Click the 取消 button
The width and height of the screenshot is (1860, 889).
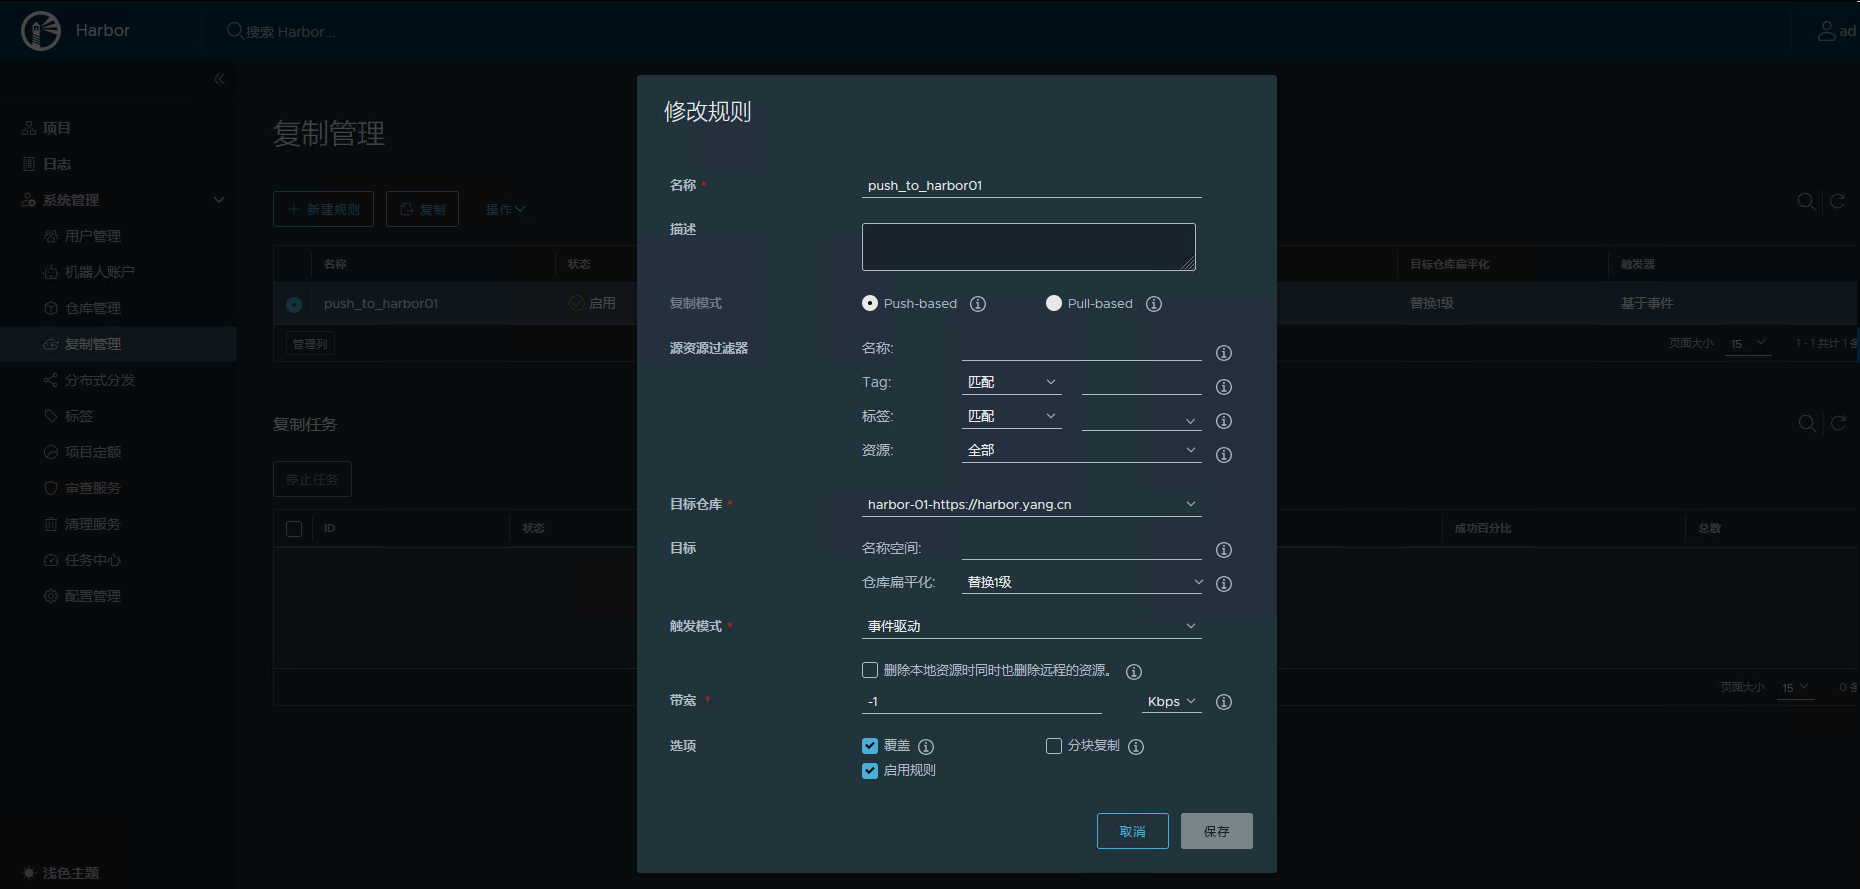pos(1132,831)
